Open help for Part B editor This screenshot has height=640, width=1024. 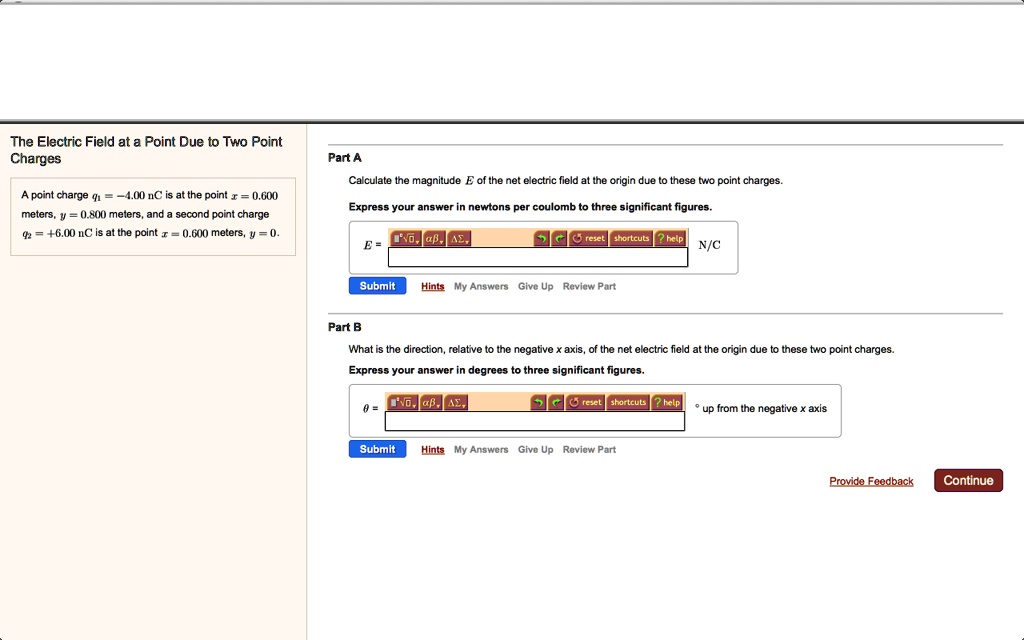click(x=667, y=402)
